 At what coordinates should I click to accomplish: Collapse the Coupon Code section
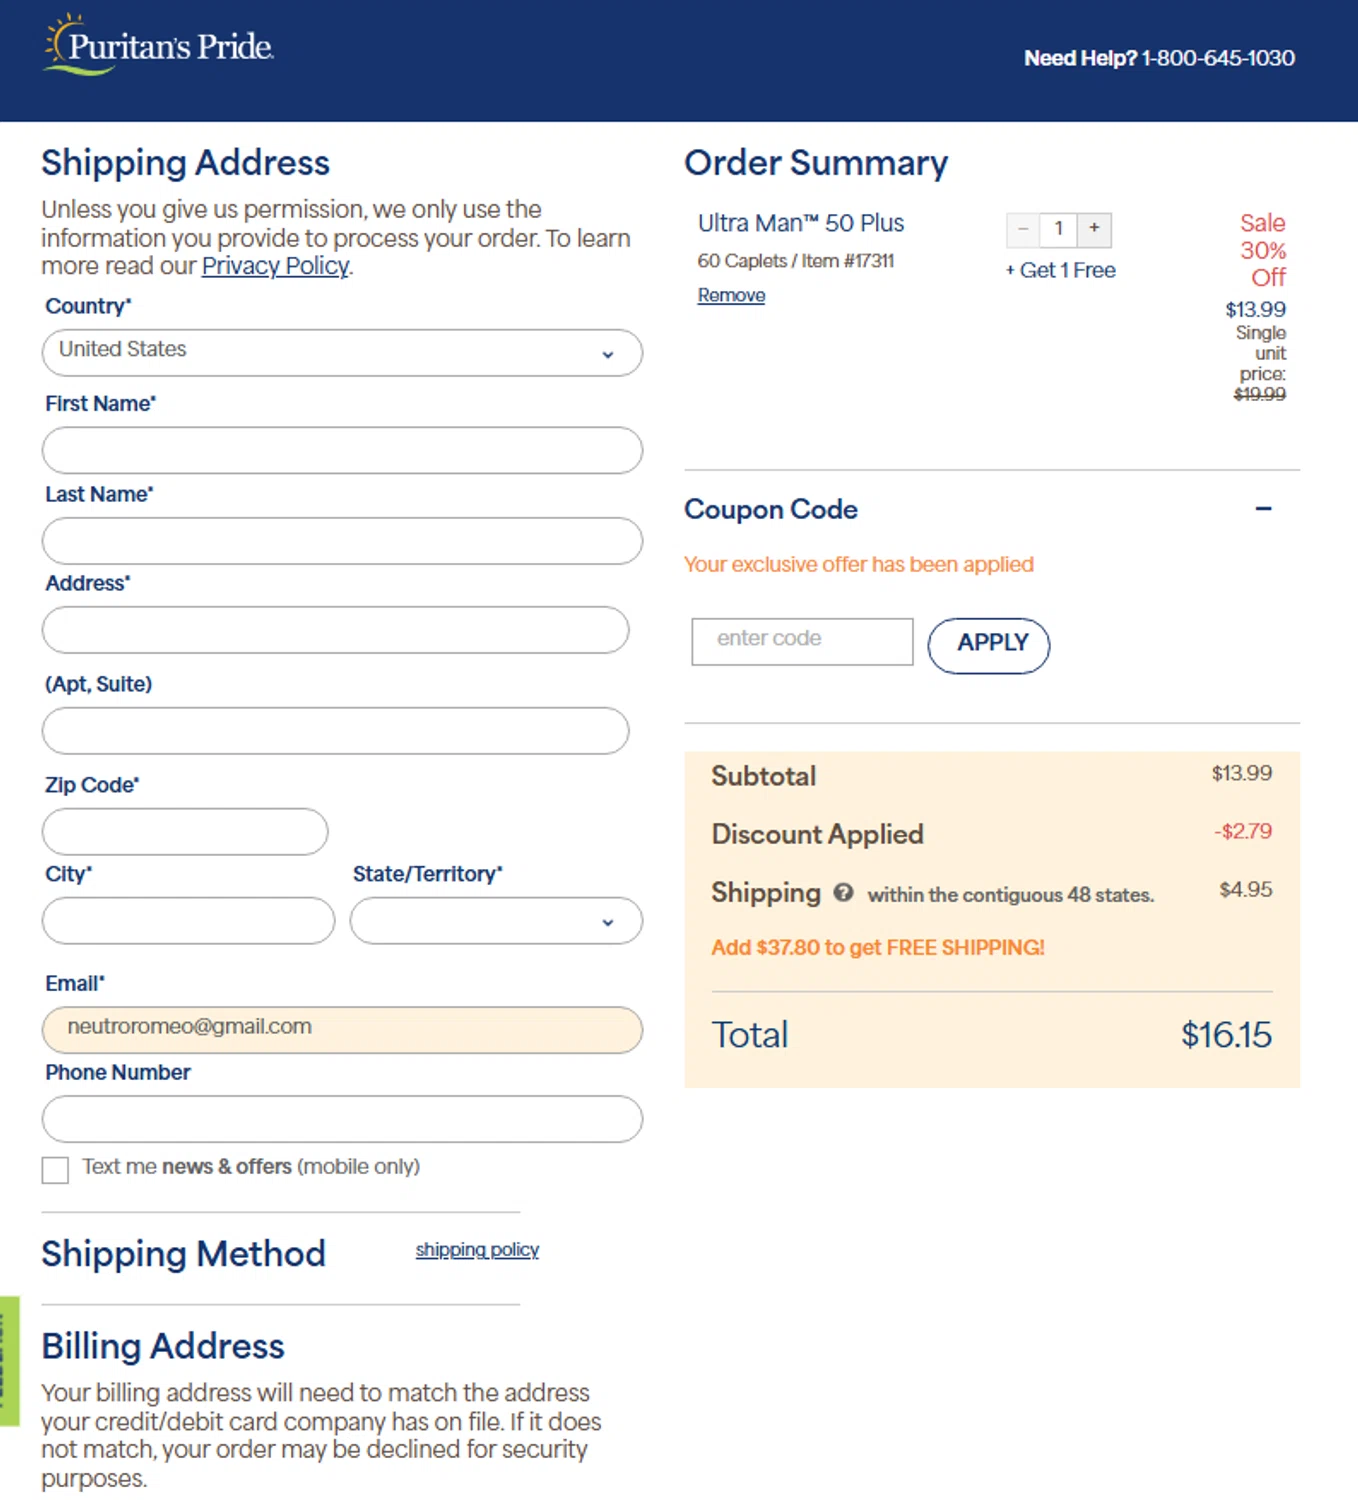click(x=1263, y=509)
